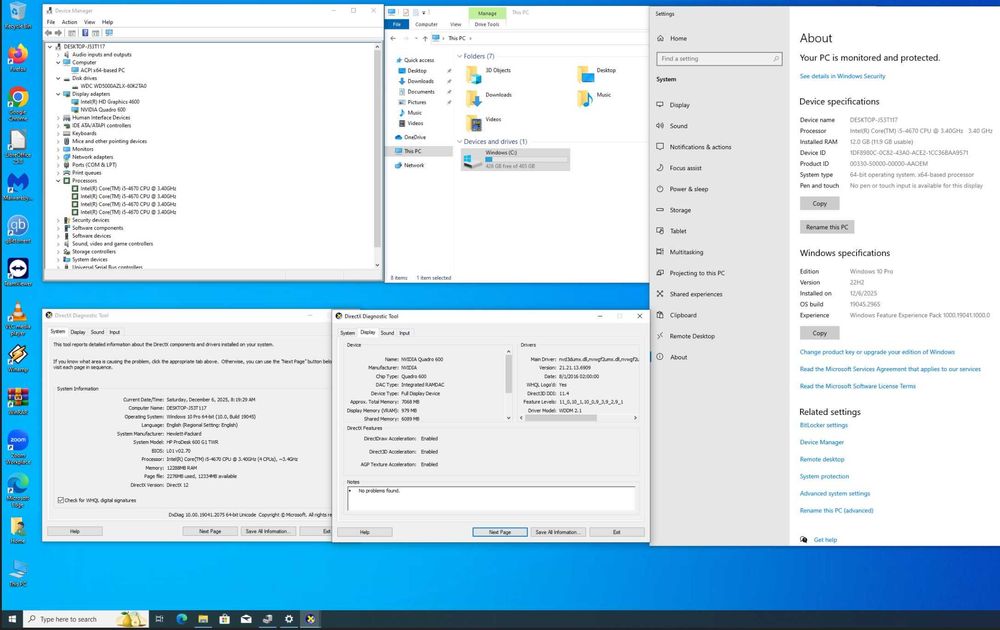This screenshot has height=630, width=1000.
Task: Collapse the Folders (7) group in Explorer
Action: (x=459, y=56)
